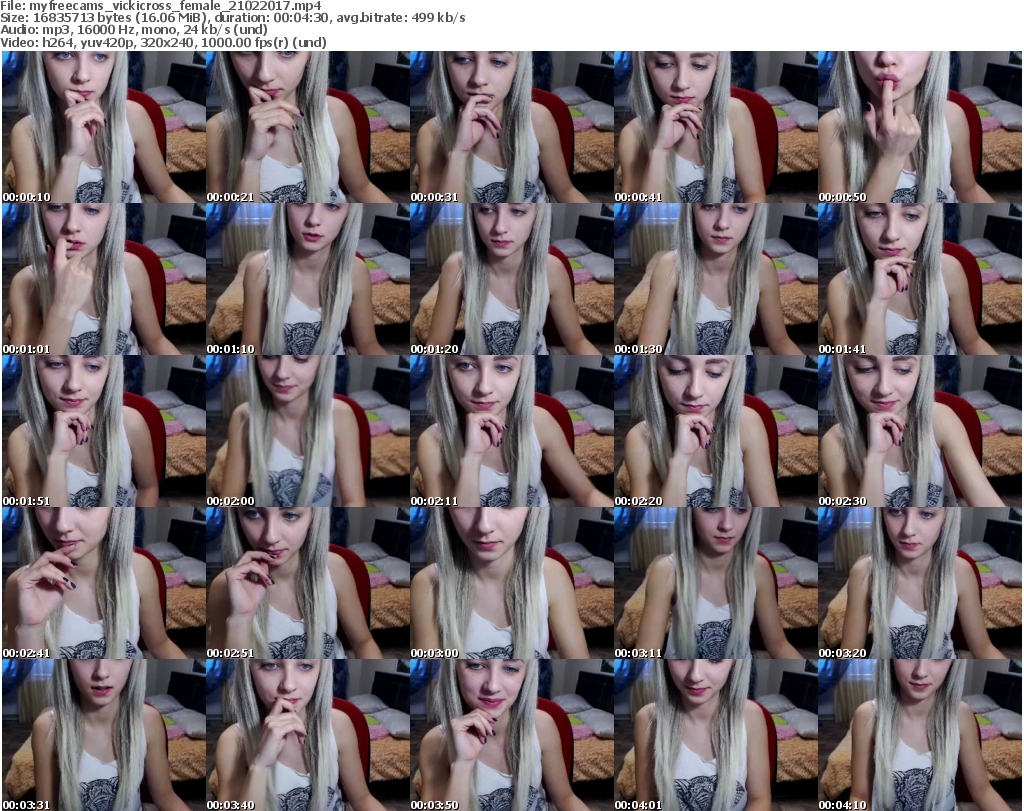Click the 'Video: h264, yuv420p' line

point(163,42)
